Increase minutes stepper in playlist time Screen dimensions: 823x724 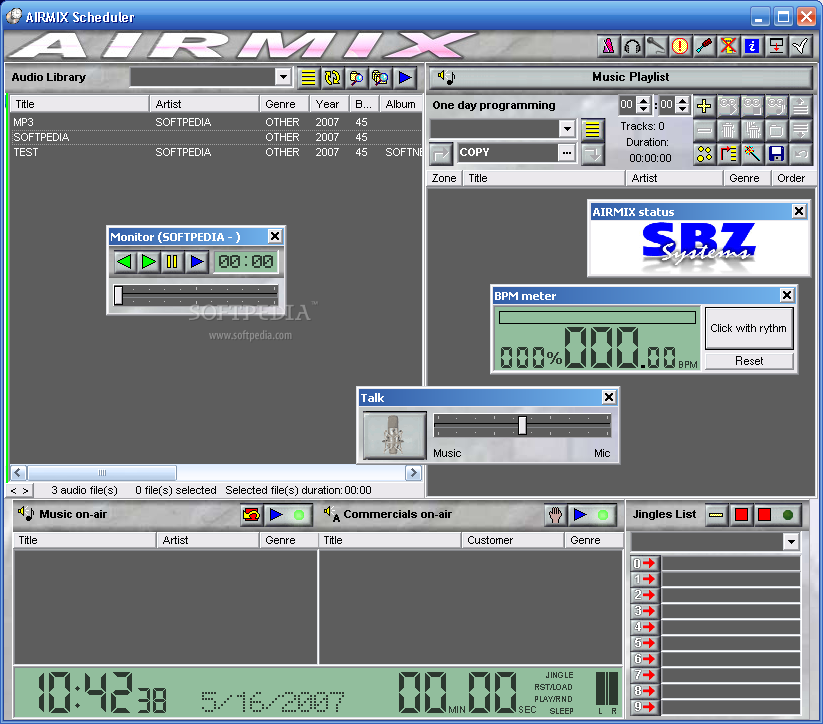click(682, 100)
